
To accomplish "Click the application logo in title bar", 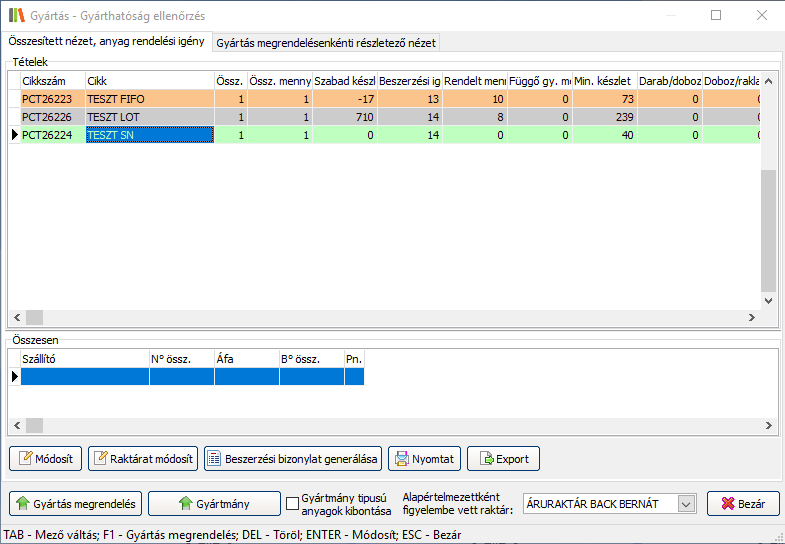I will point(16,15).
